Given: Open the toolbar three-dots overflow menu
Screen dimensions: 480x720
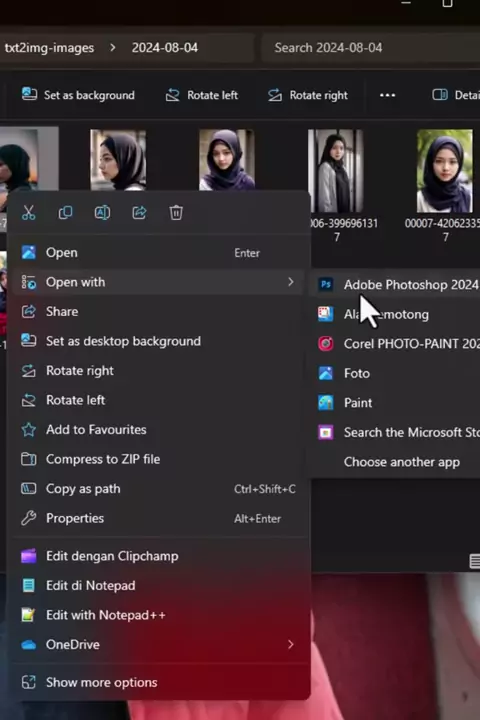Looking at the screenshot, I should pos(387,95).
